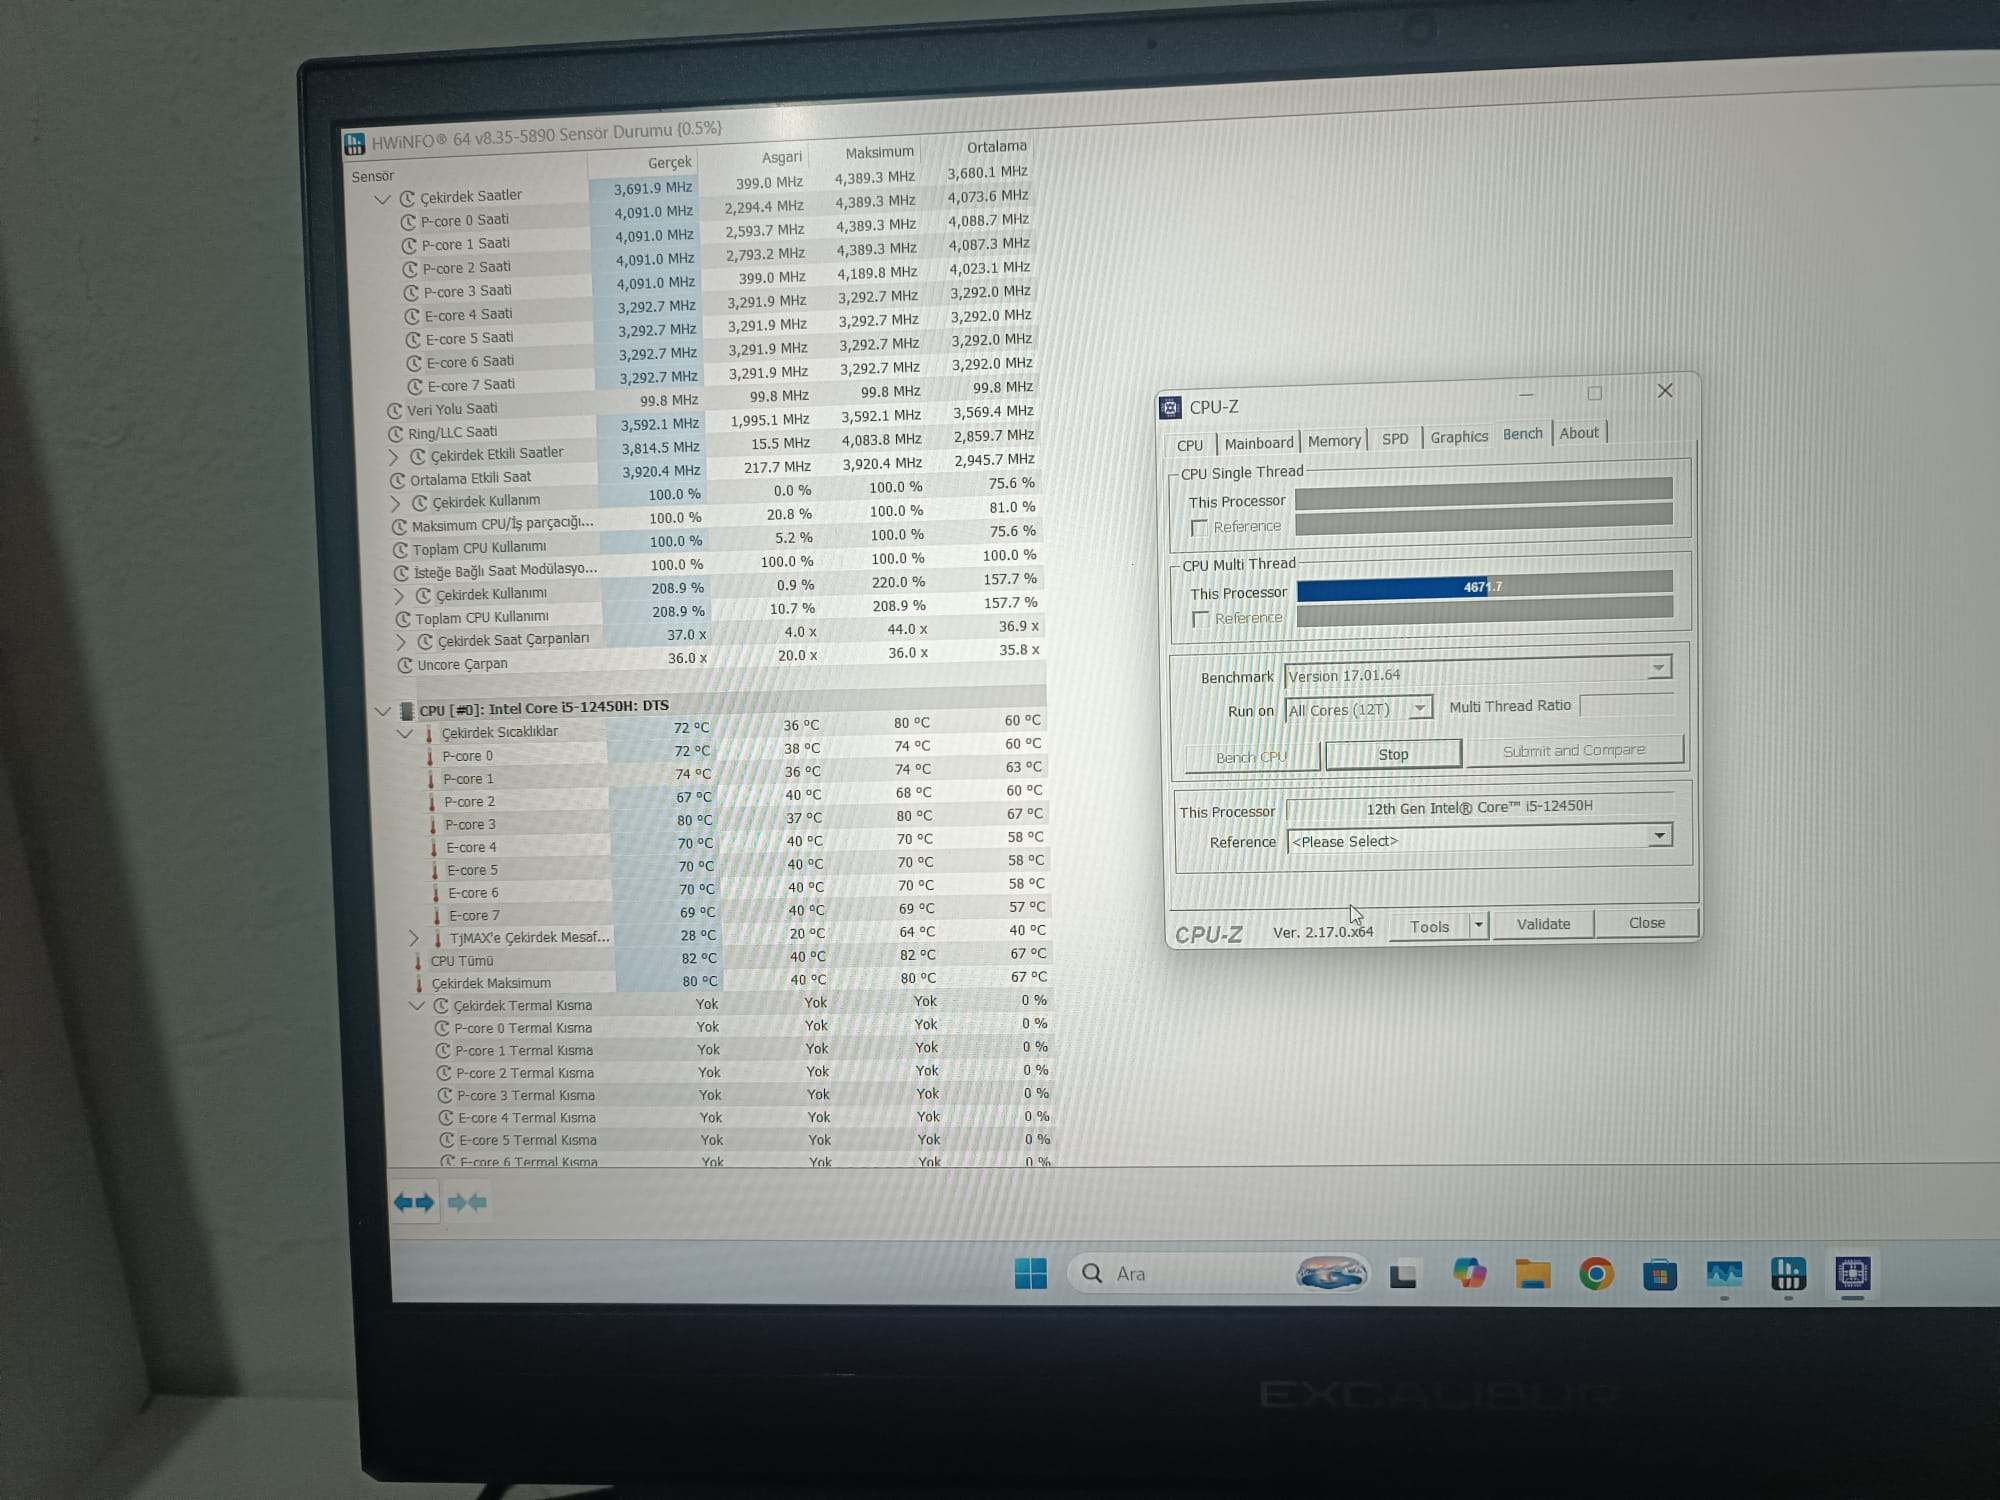Tick the Reference checkbox under CPU Multi Thread
Screen dimensions: 2000x1500
(1202, 619)
